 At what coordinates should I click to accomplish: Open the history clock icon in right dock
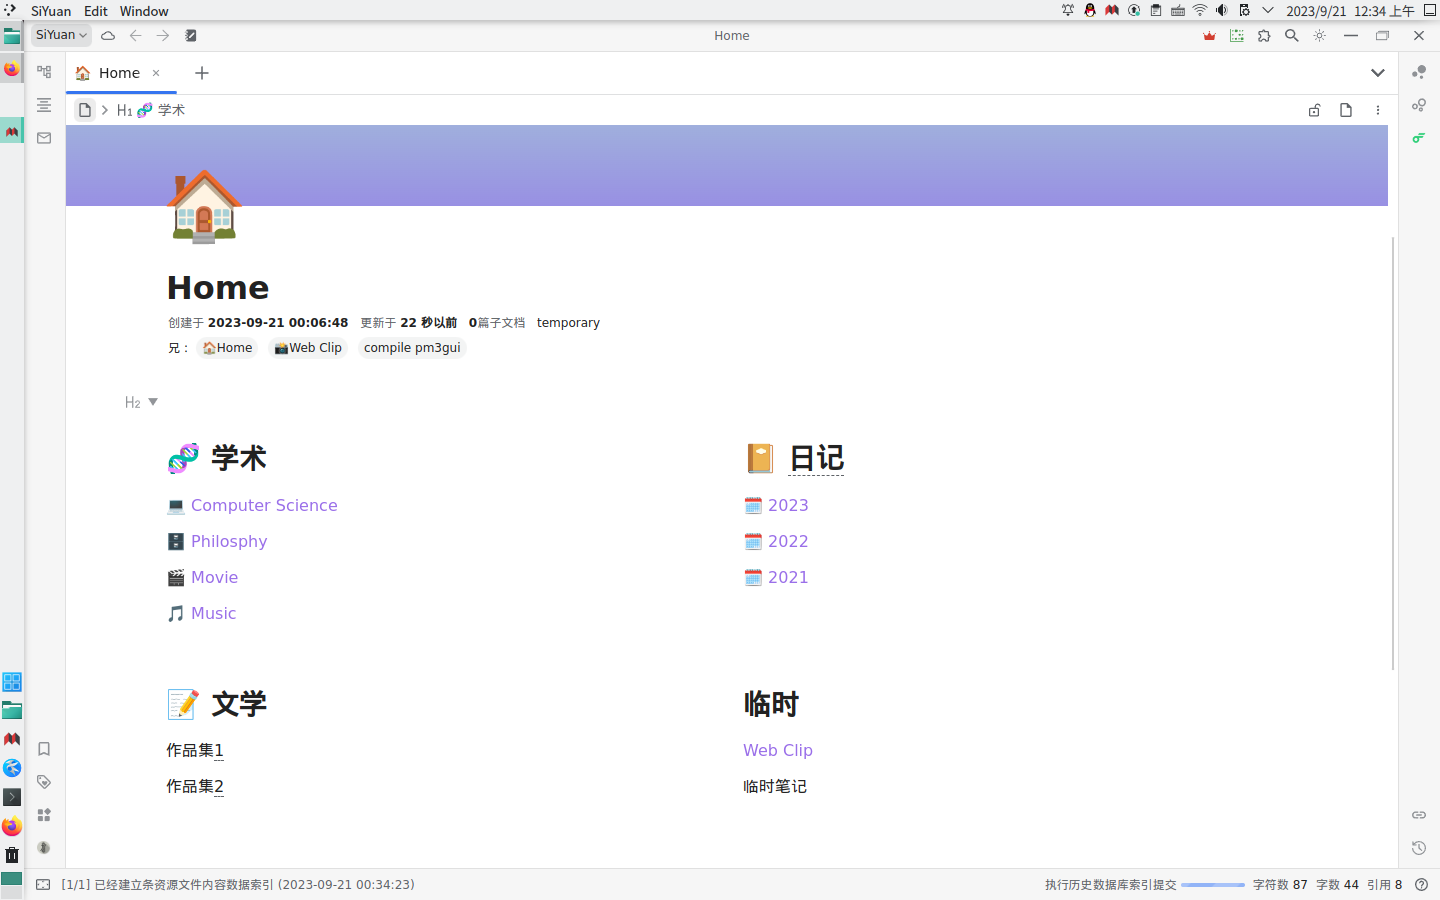pyautogui.click(x=1419, y=848)
